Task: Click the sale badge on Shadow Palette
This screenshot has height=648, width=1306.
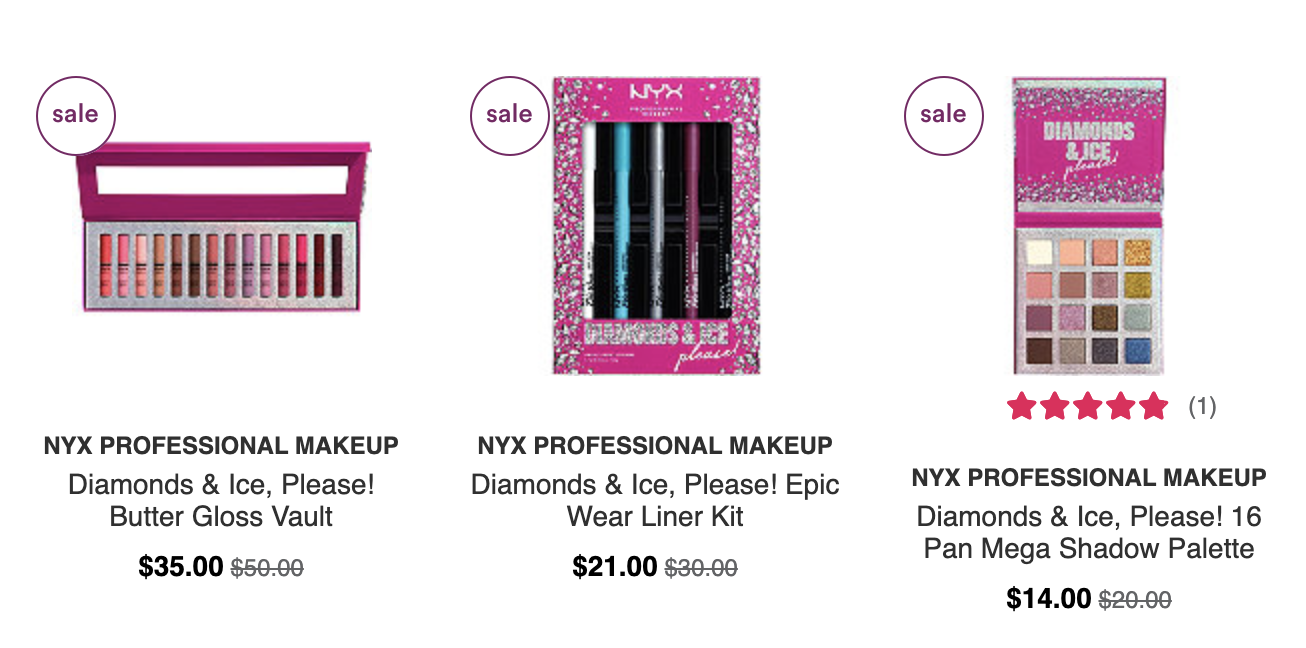Action: click(944, 115)
